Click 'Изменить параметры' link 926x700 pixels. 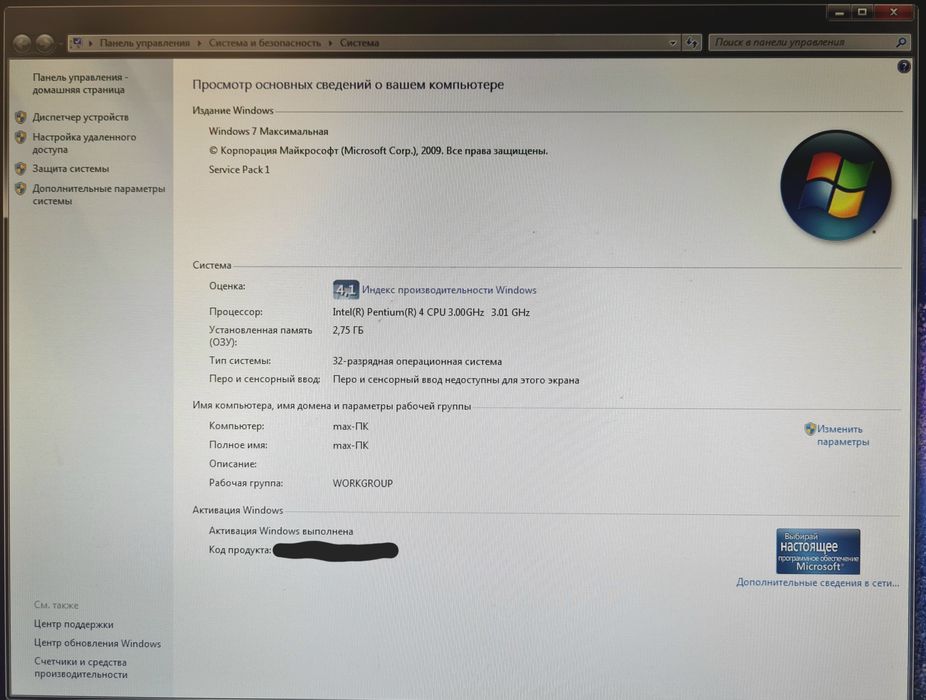pos(843,435)
